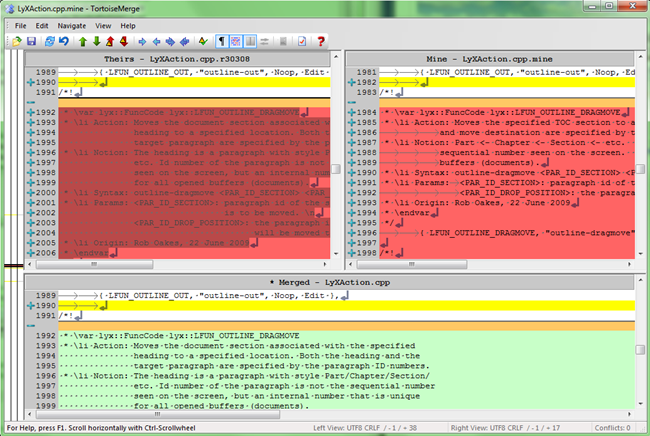This screenshot has width=650, height=436.
Task: Click Theirs pane scroll-down arrow
Action: (x=336, y=253)
